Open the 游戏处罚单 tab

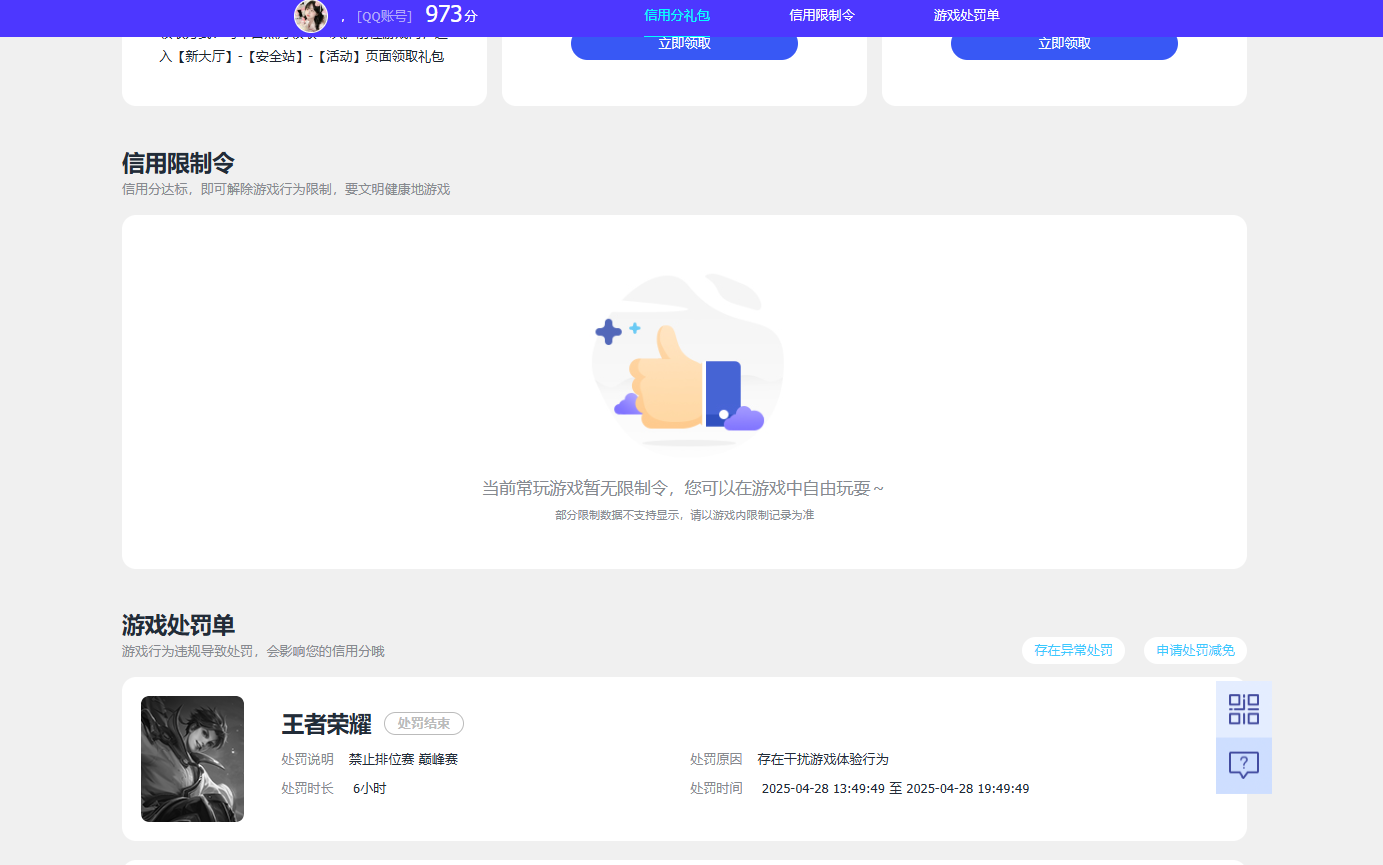[966, 16]
